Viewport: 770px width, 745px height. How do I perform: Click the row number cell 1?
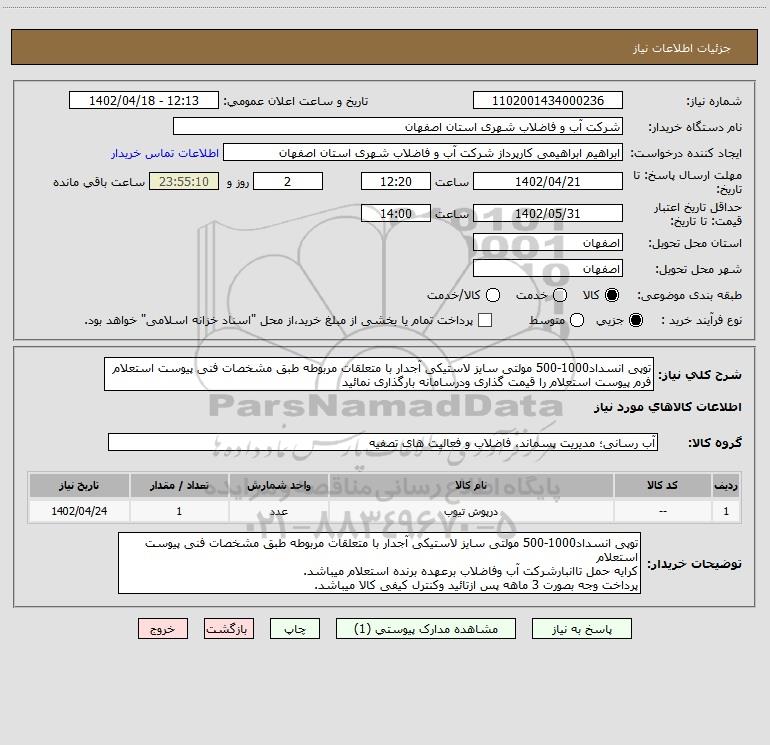tap(726, 511)
